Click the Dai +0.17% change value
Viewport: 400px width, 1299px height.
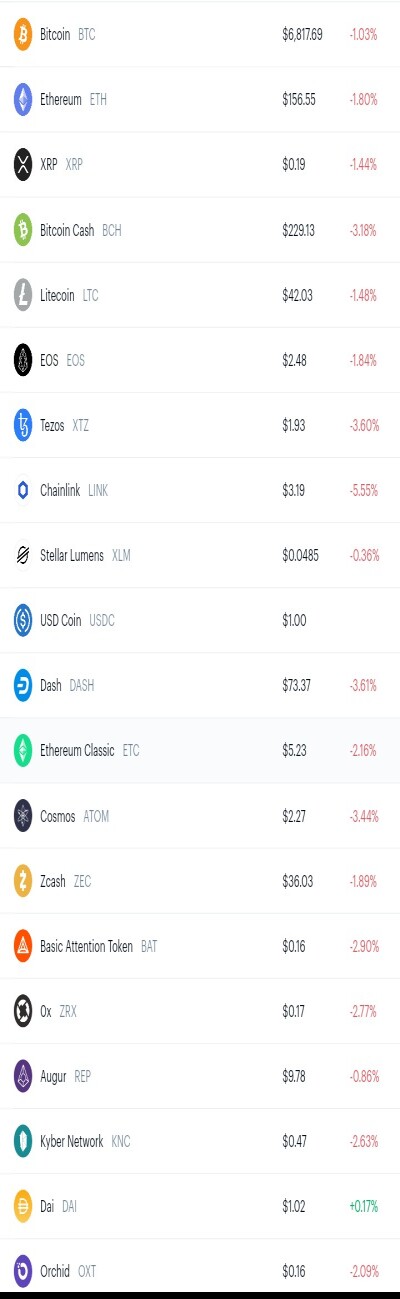click(x=364, y=1206)
